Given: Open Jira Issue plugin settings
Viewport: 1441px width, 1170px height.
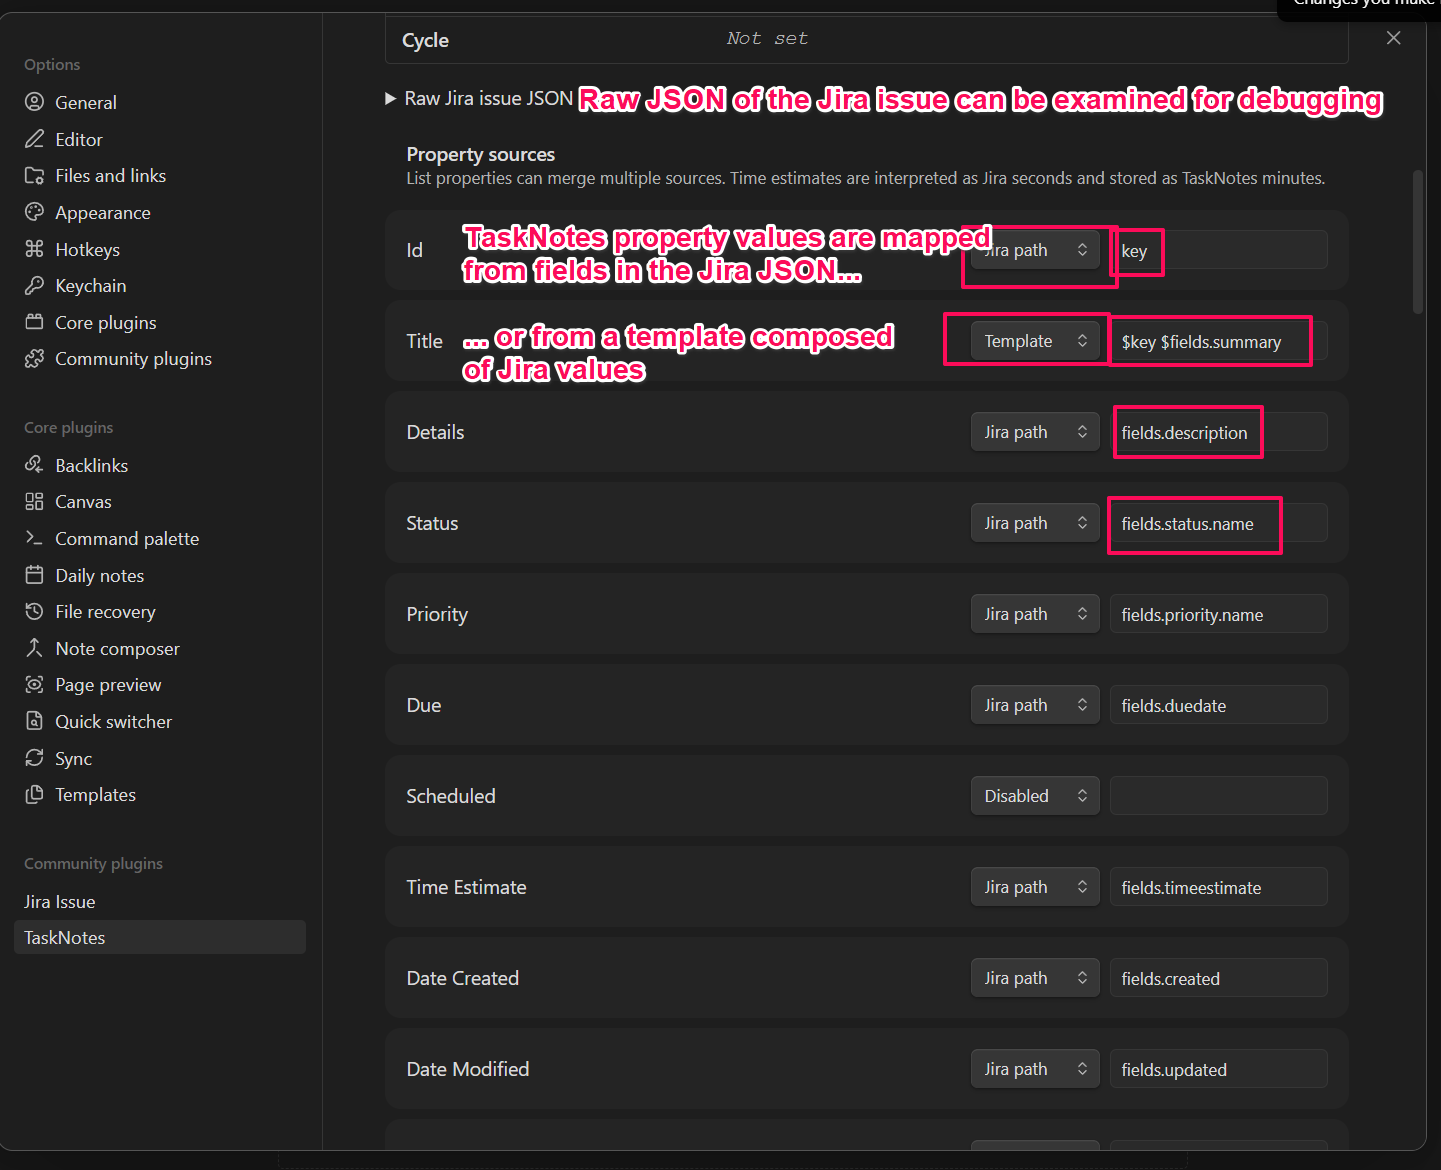Looking at the screenshot, I should coord(160,901).
